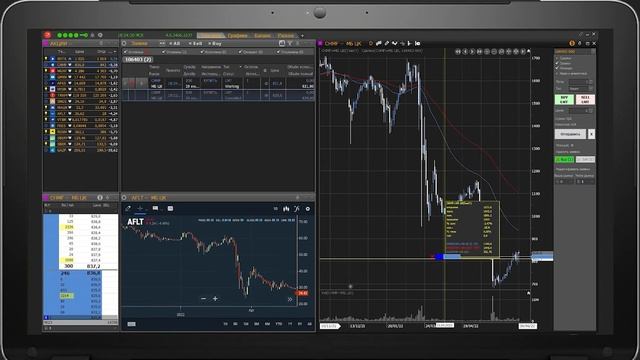The image size is (640, 360).
Task: Switch to the Баланс workspace tab
Action: click(x=262, y=36)
